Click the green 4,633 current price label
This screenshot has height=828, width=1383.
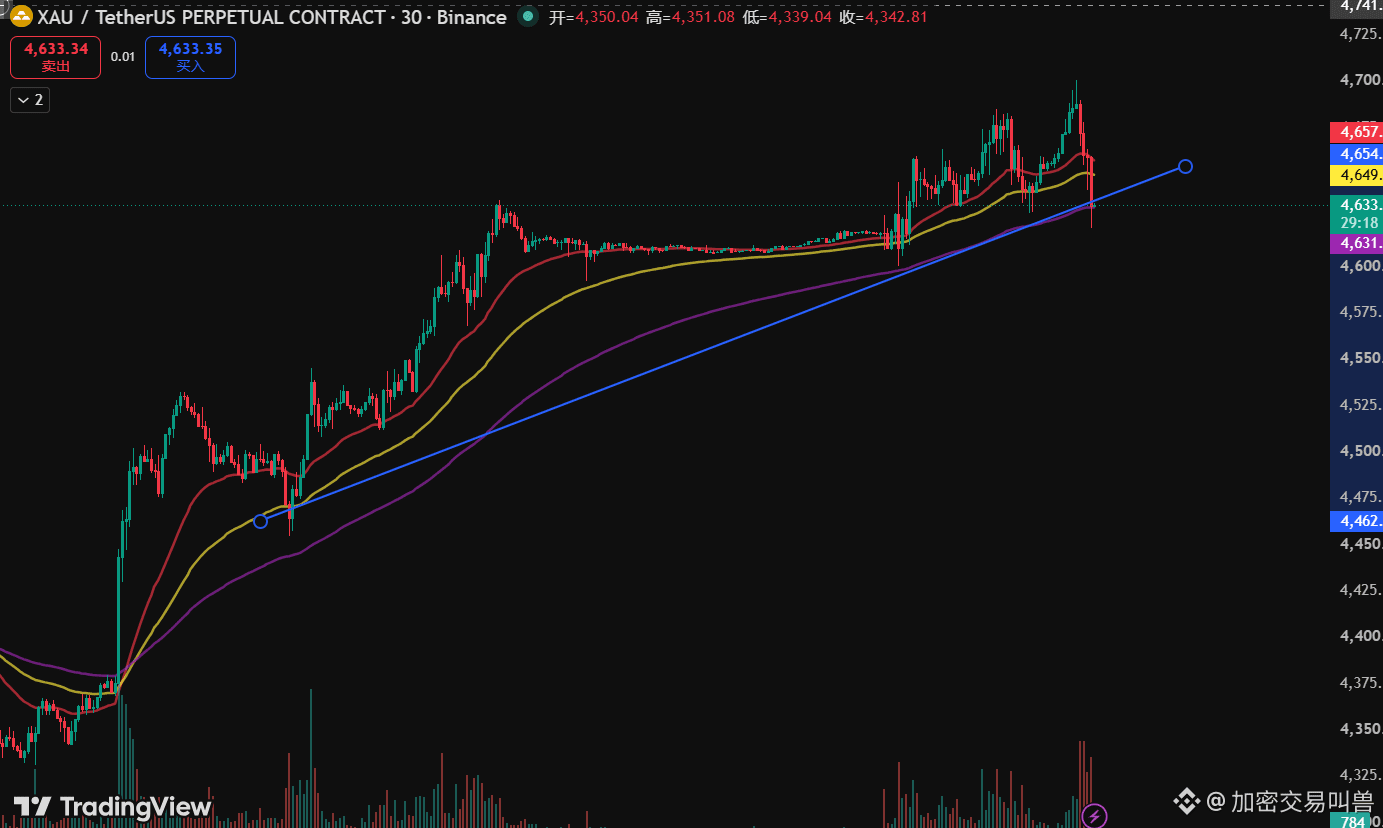tap(1356, 204)
